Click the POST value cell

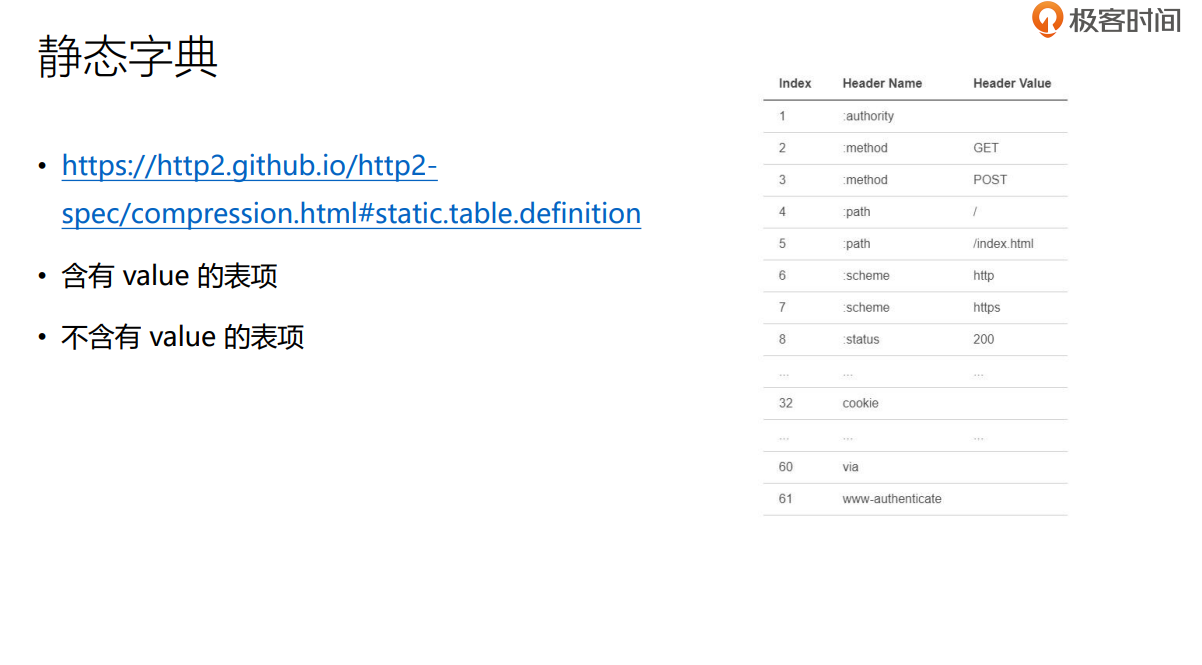(x=990, y=180)
